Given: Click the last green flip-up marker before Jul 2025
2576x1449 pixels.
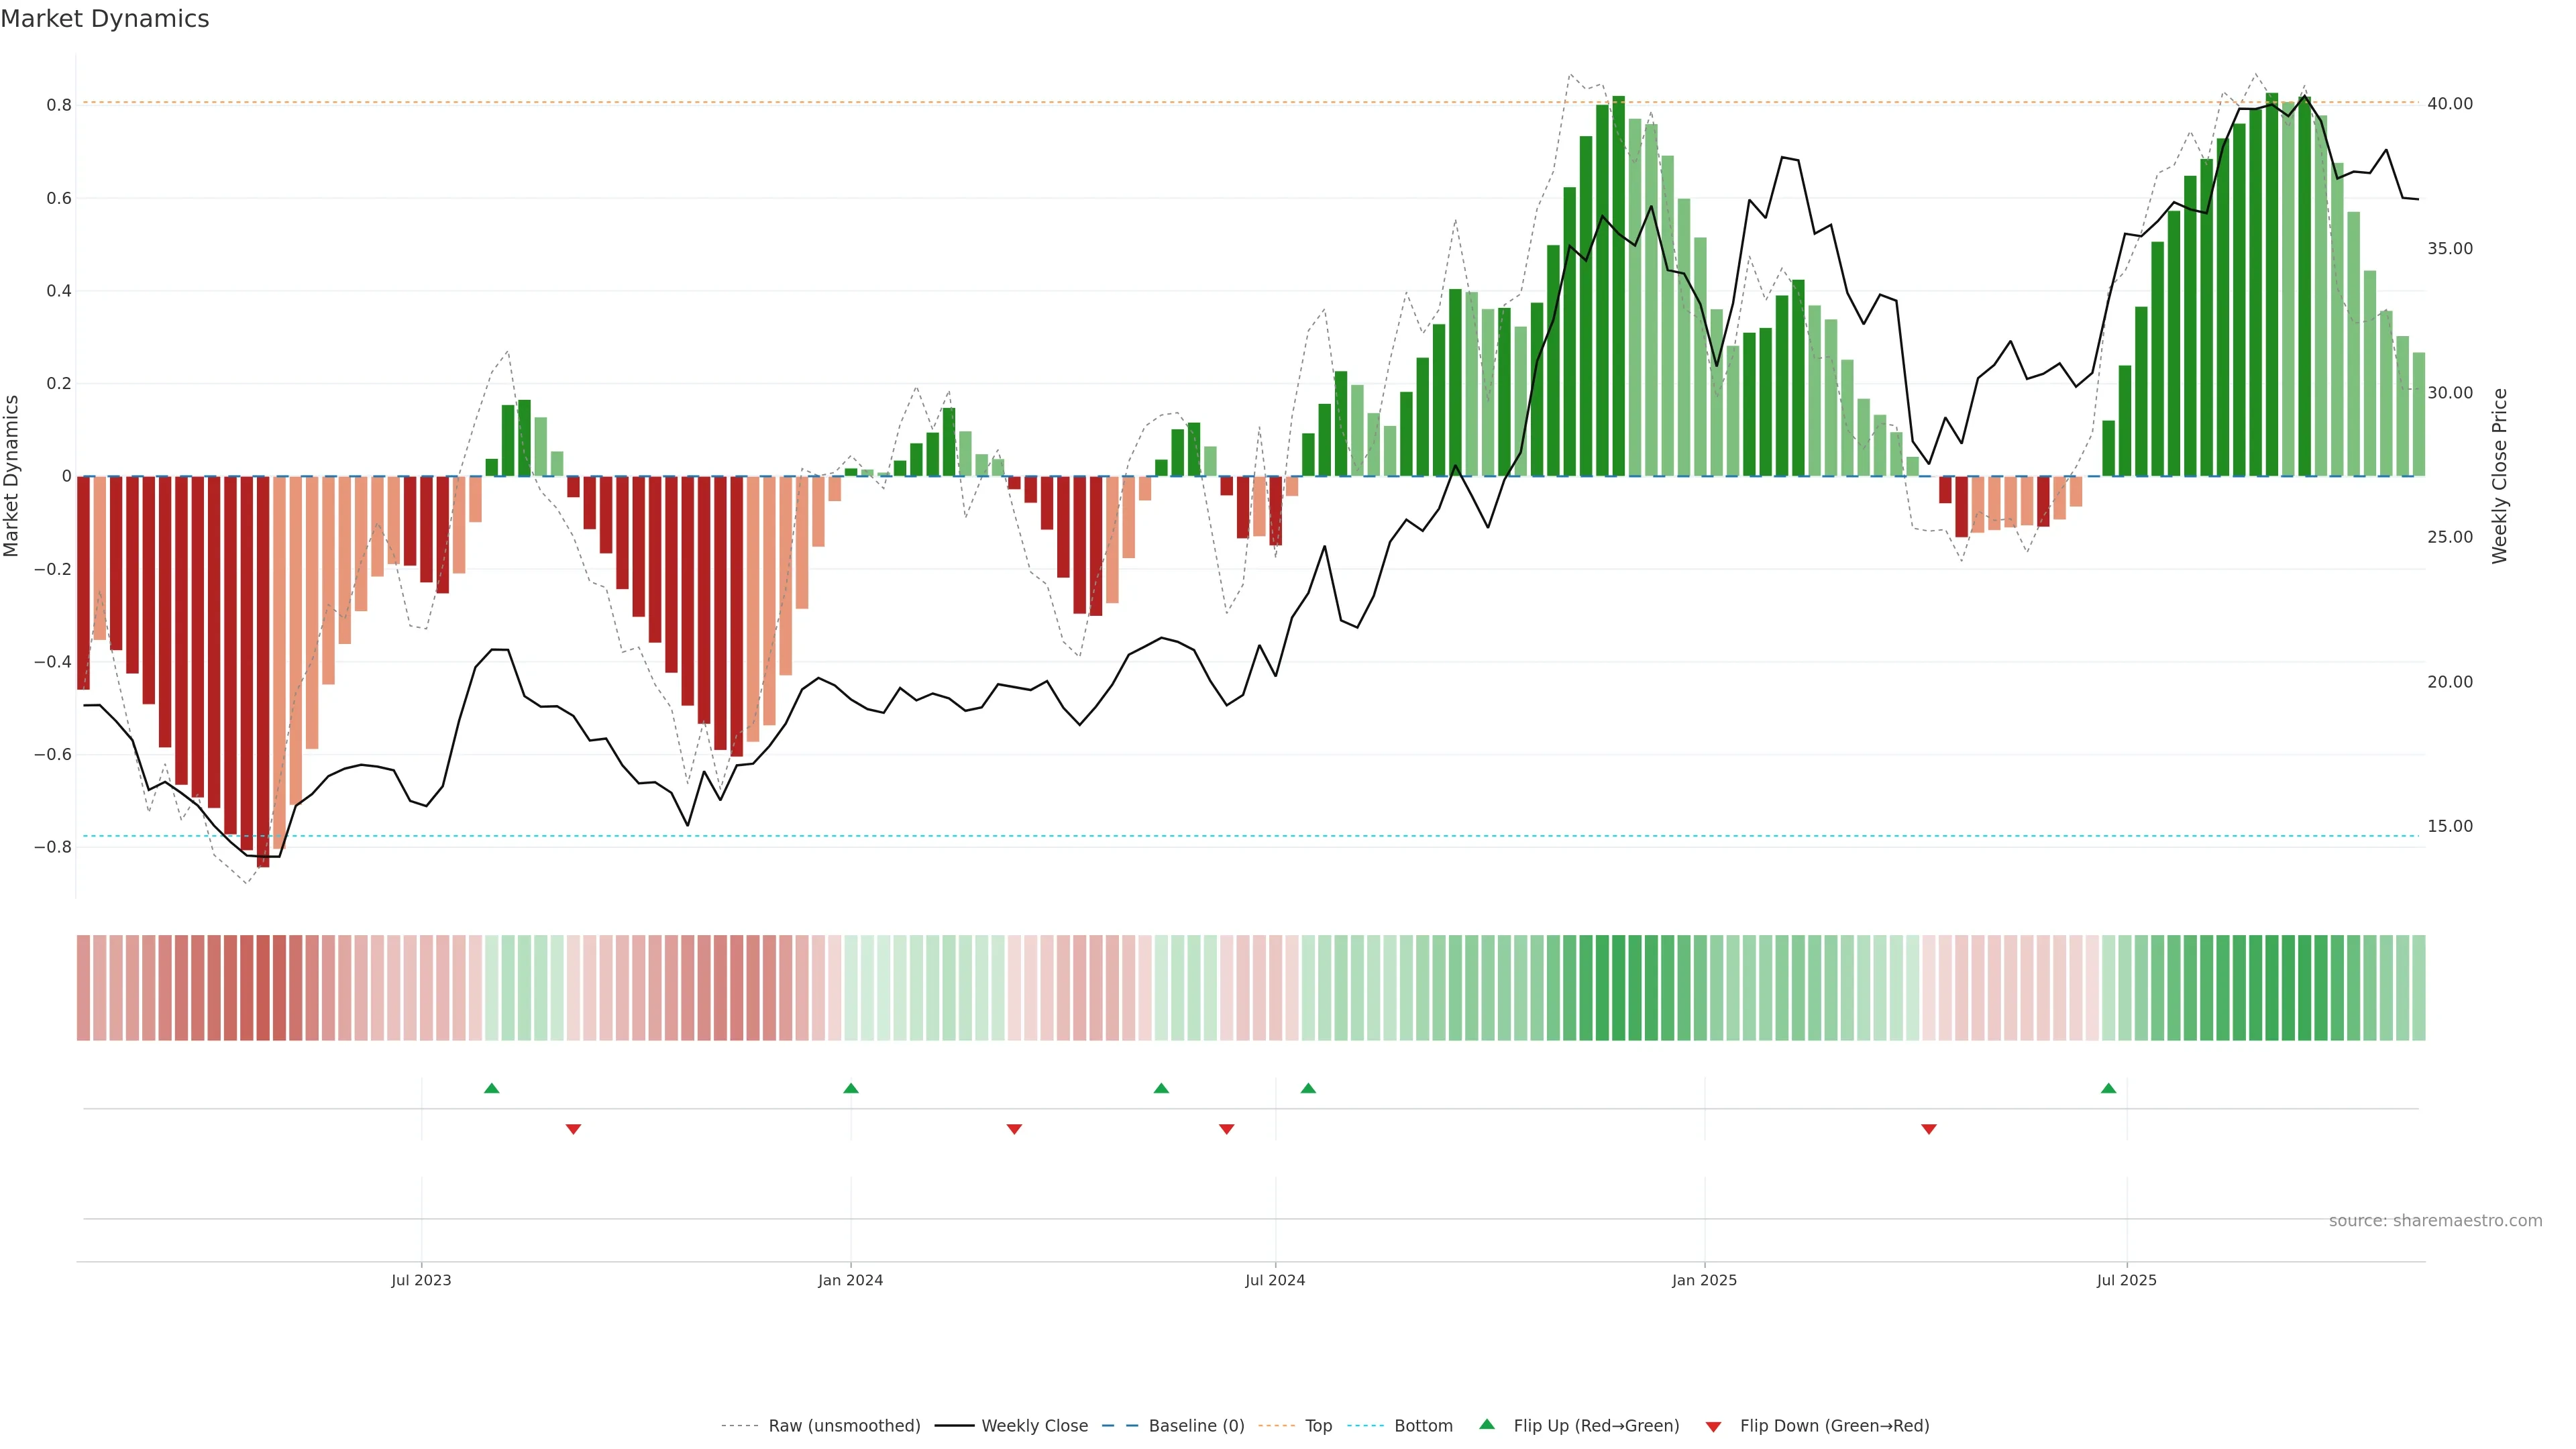Looking at the screenshot, I should [x=2108, y=1088].
